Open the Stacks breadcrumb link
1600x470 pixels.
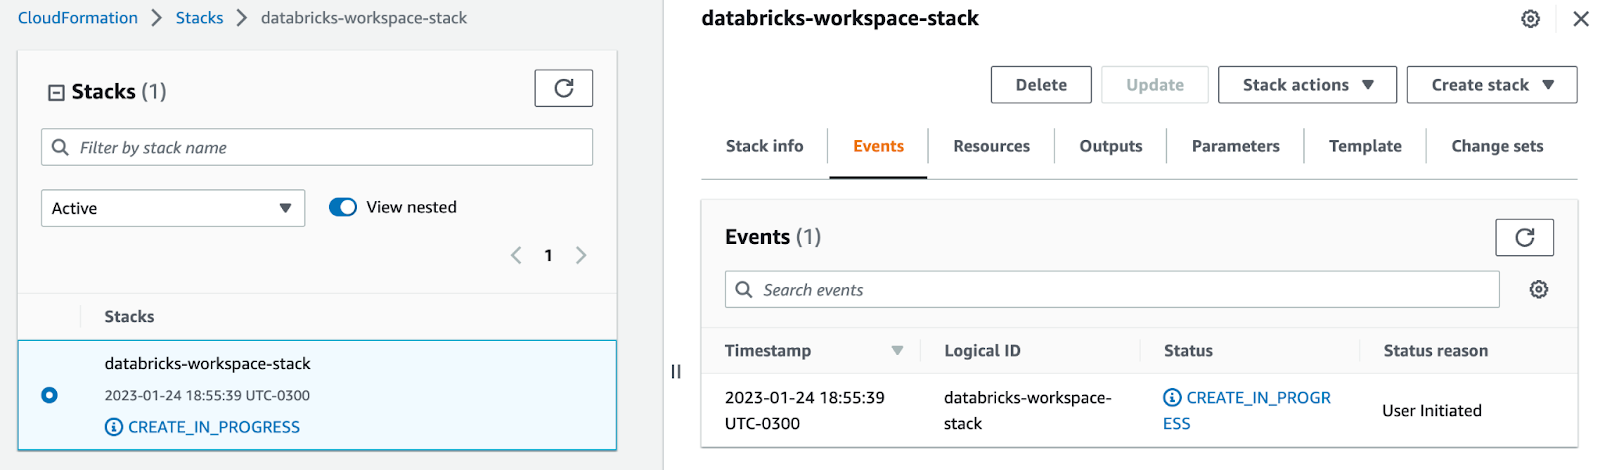[x=199, y=18]
